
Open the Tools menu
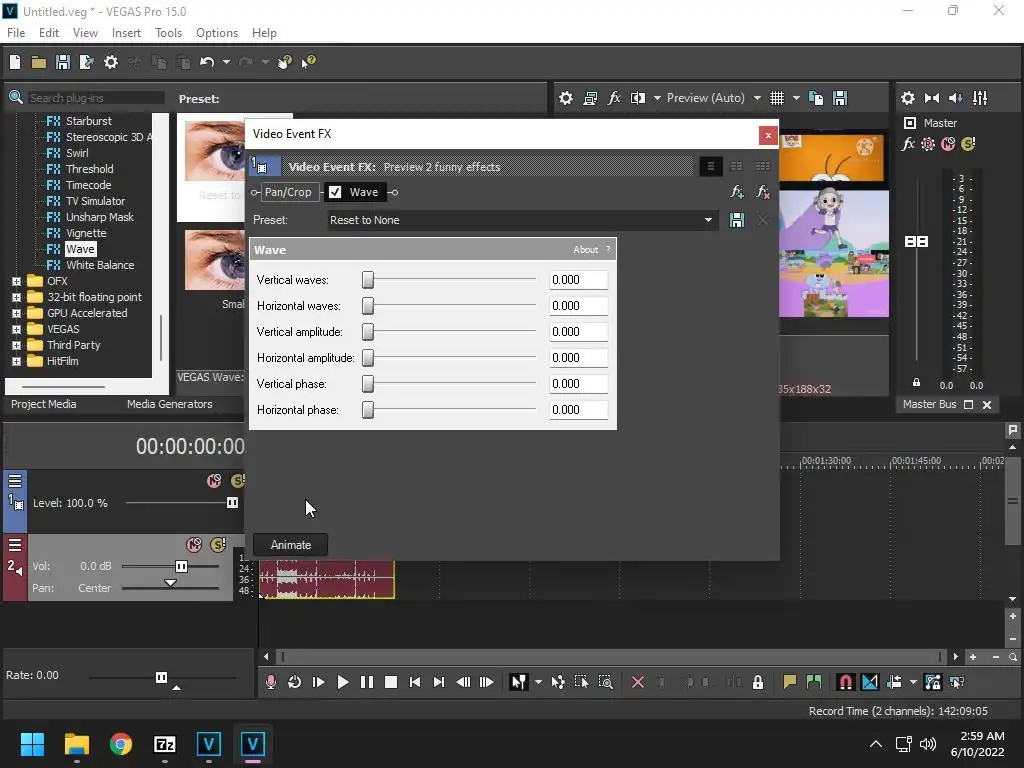(x=168, y=33)
